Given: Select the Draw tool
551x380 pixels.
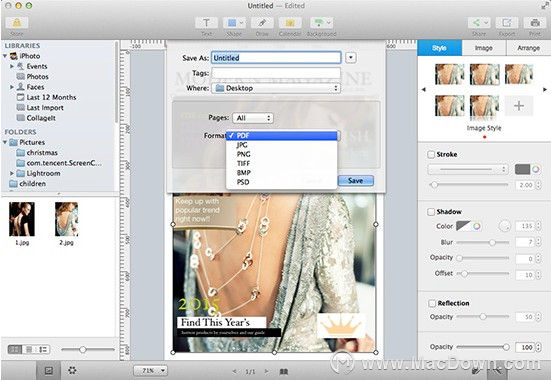Looking at the screenshot, I should 262,23.
